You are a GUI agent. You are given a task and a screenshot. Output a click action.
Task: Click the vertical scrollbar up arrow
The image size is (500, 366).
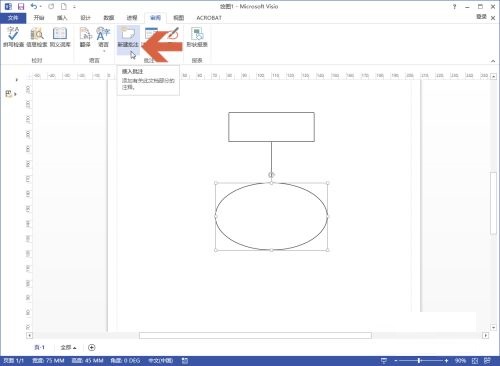tap(493, 76)
